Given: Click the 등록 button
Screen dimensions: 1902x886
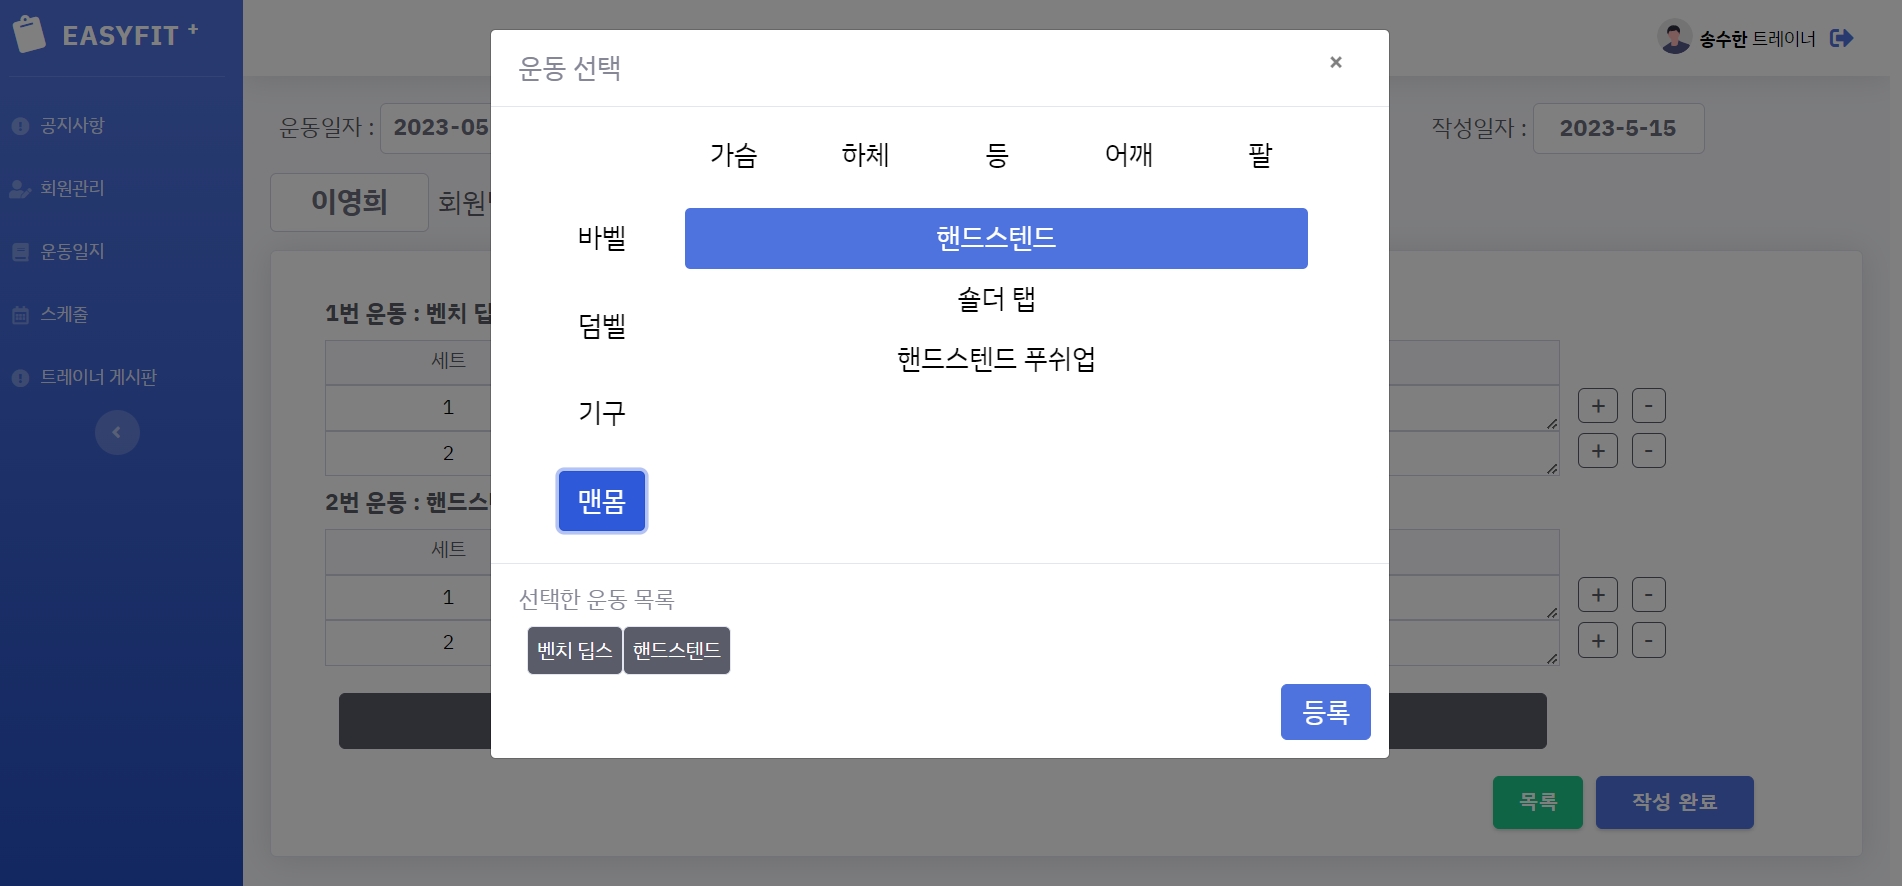Looking at the screenshot, I should 1326,712.
